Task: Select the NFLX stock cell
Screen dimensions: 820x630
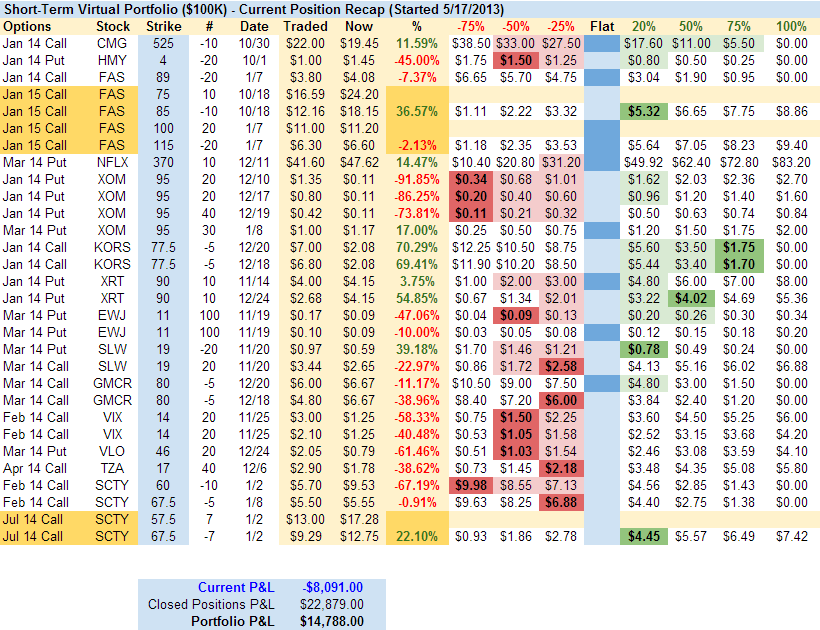Action: [x=113, y=162]
